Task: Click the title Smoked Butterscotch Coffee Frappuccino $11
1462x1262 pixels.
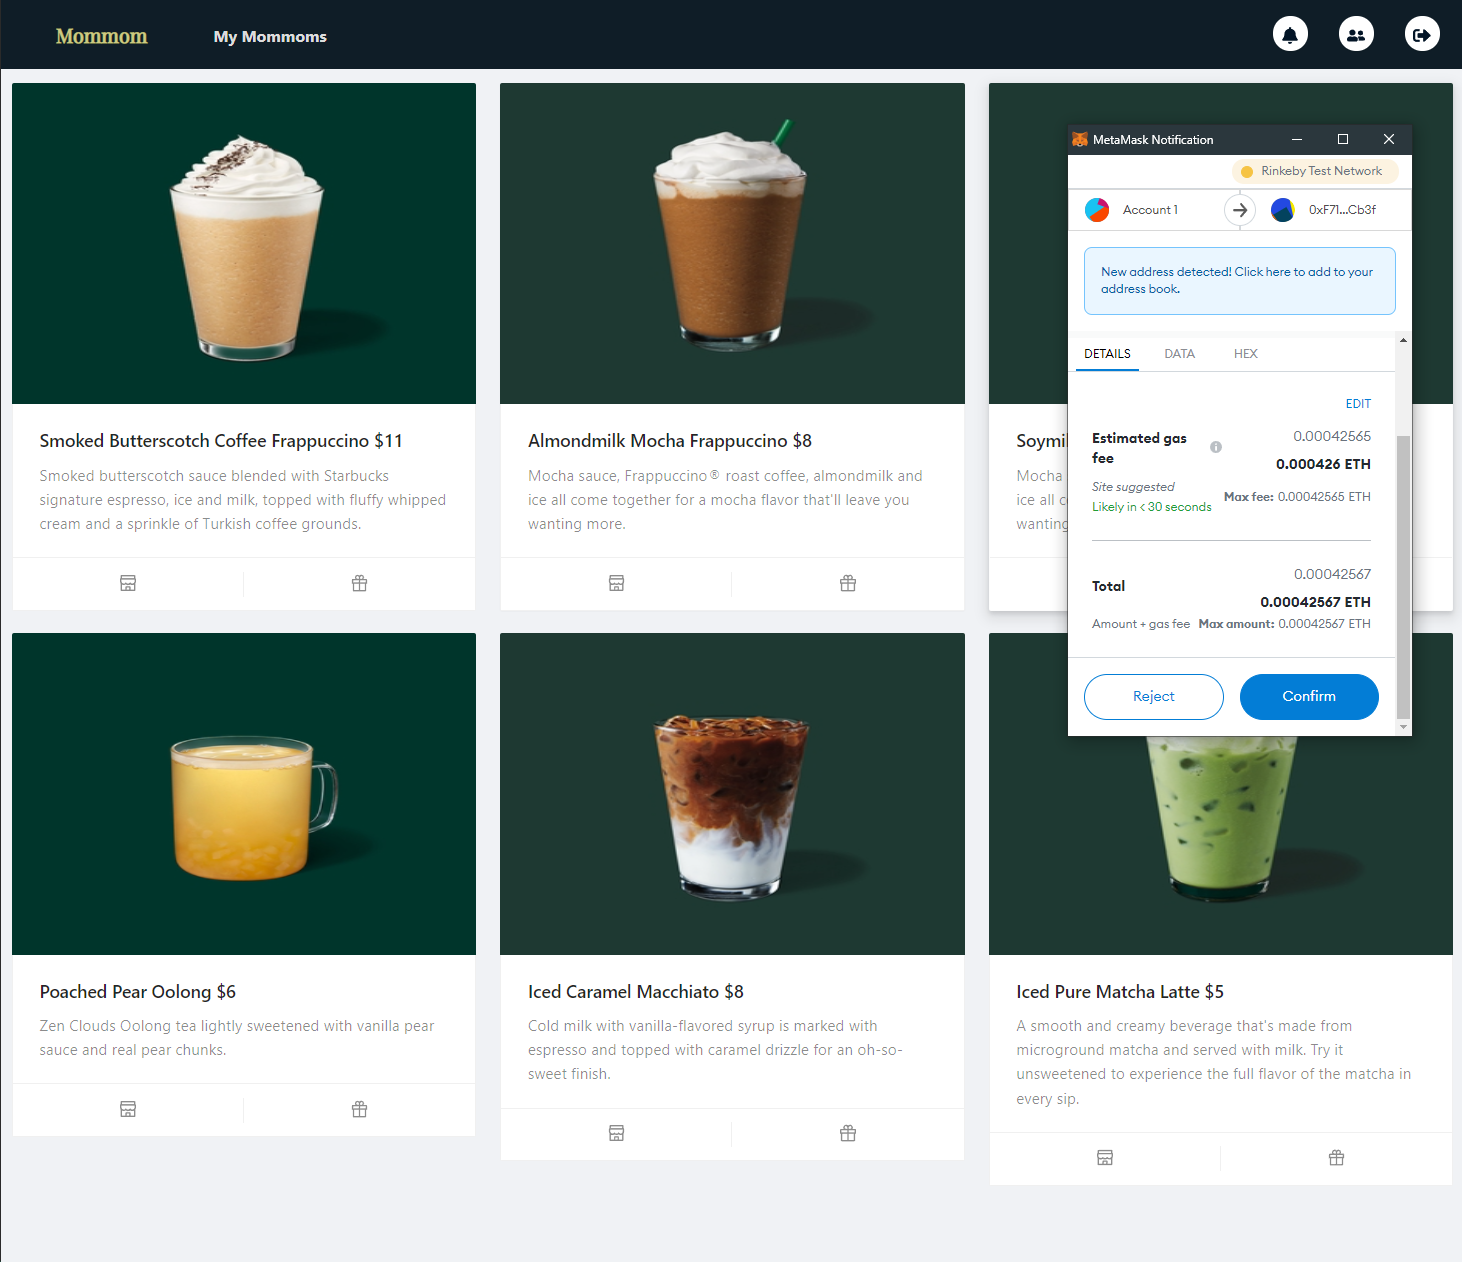Action: [221, 441]
